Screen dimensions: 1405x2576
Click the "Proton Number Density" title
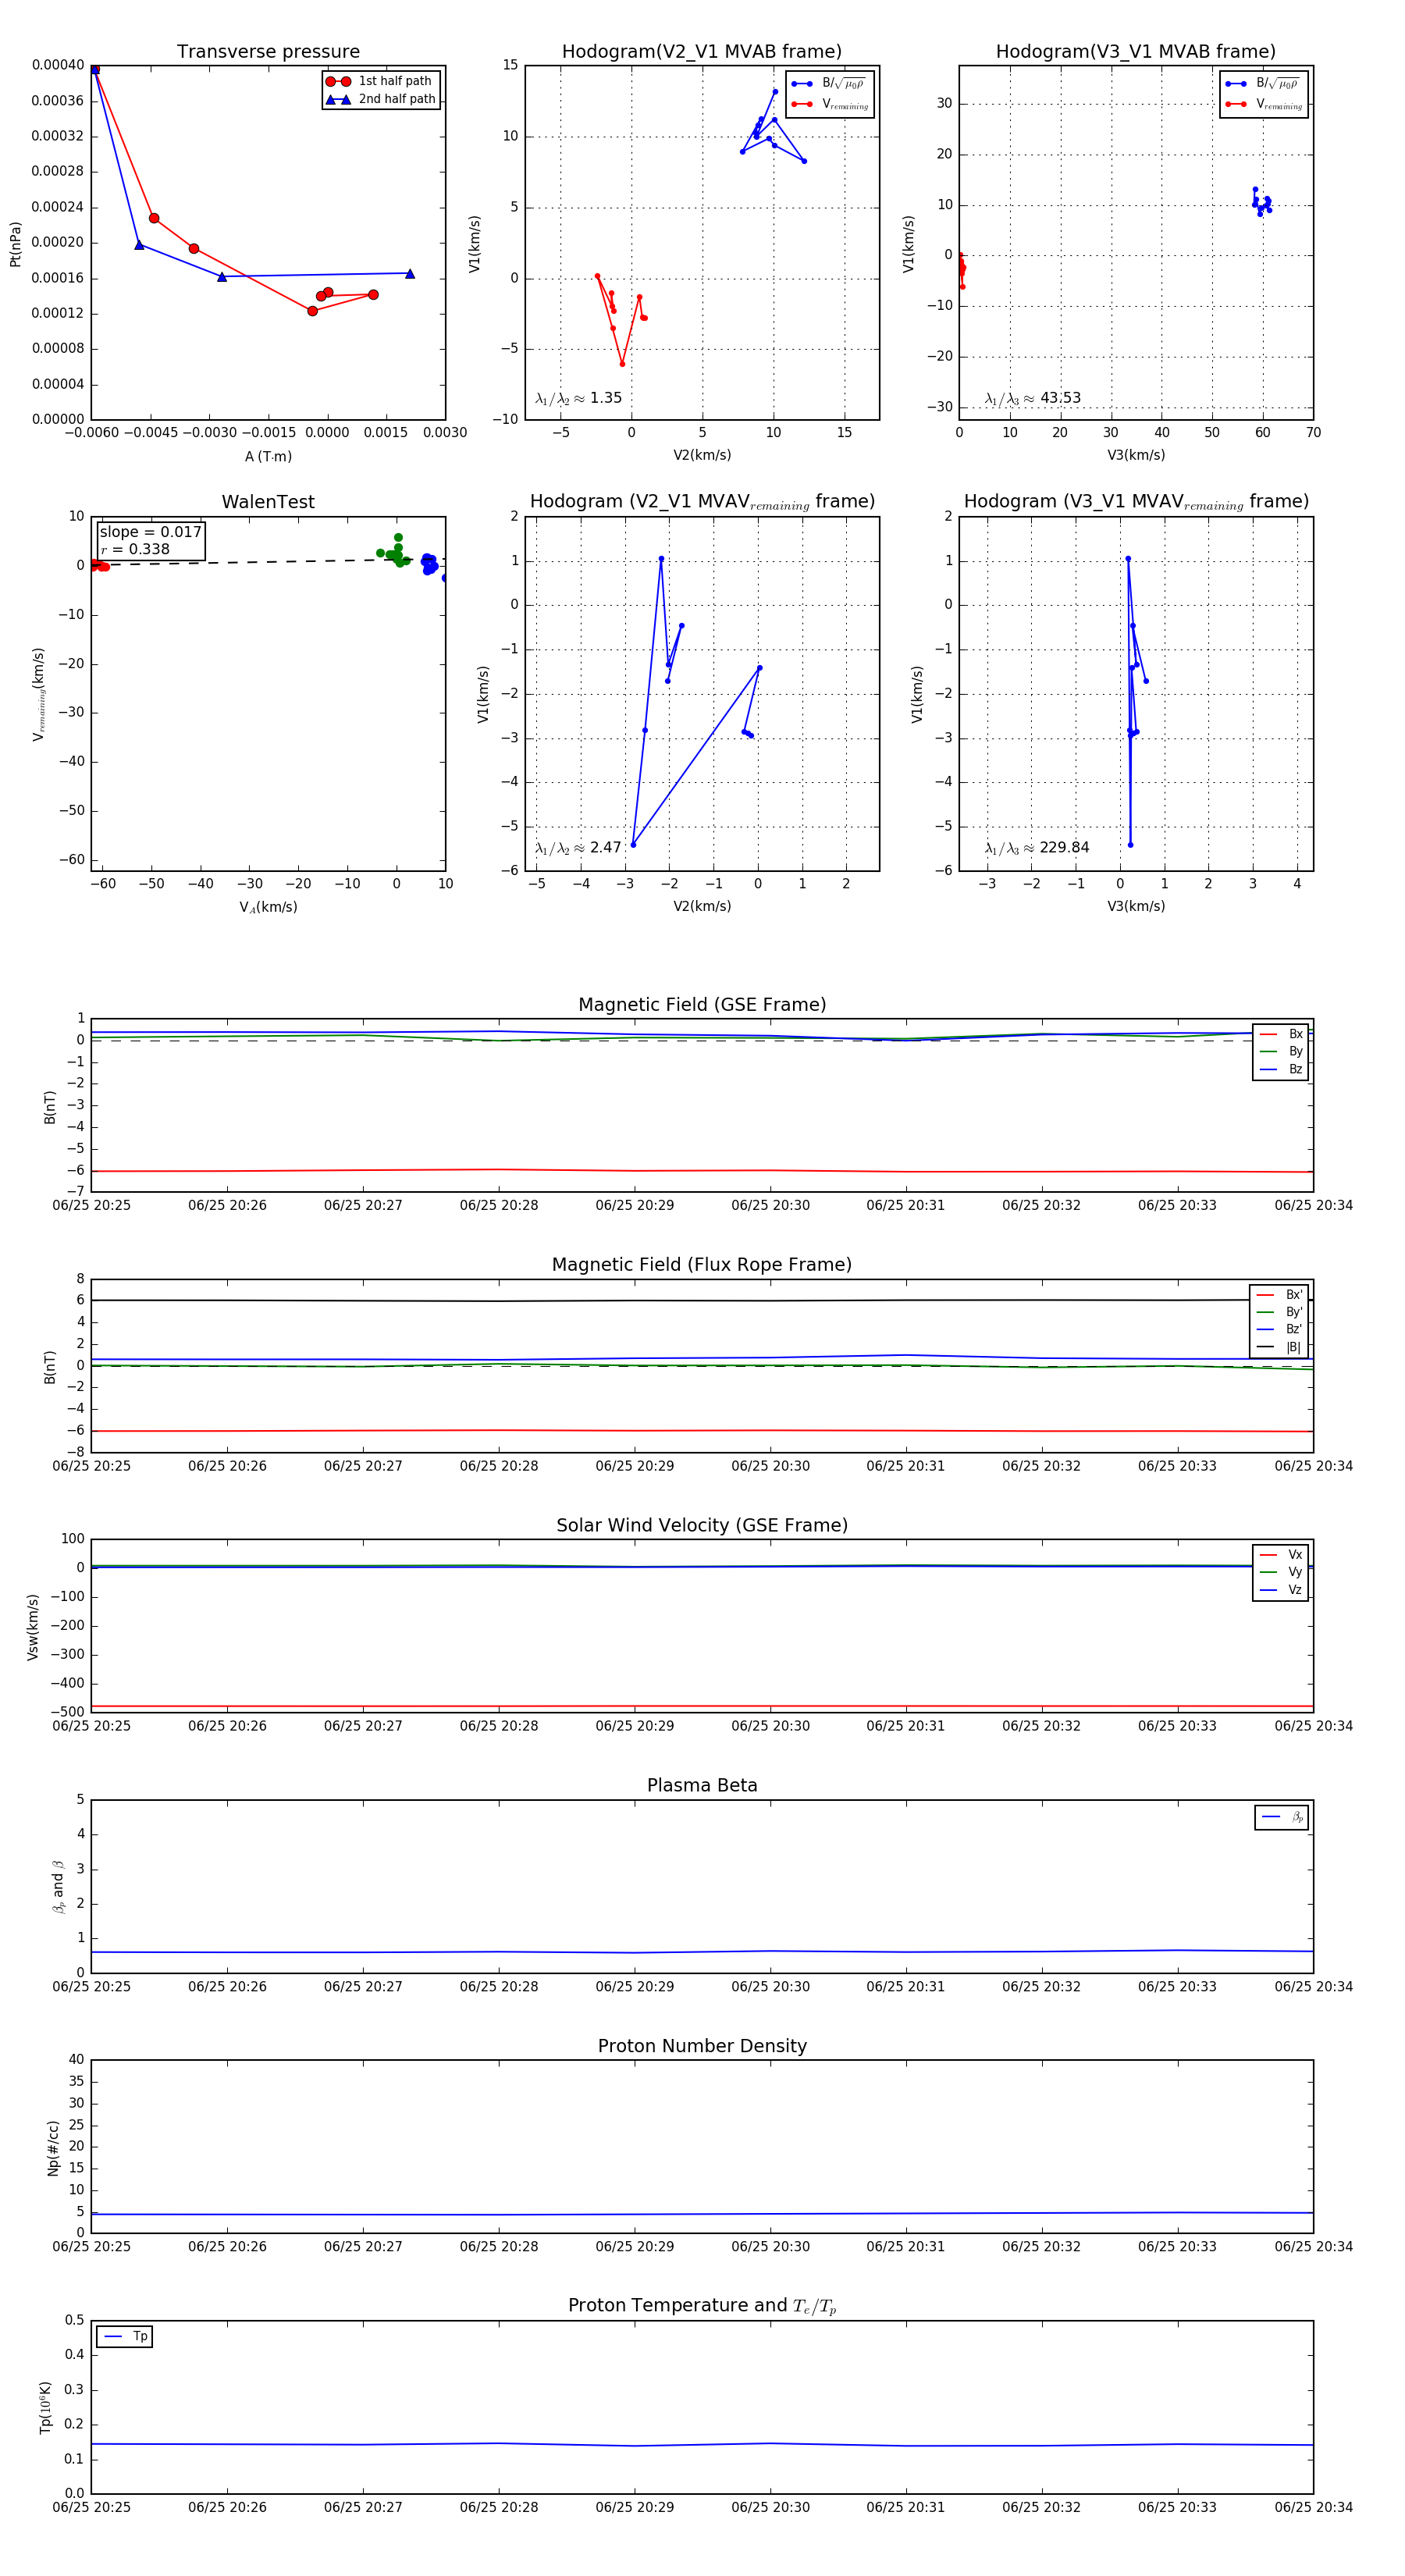coord(702,2046)
